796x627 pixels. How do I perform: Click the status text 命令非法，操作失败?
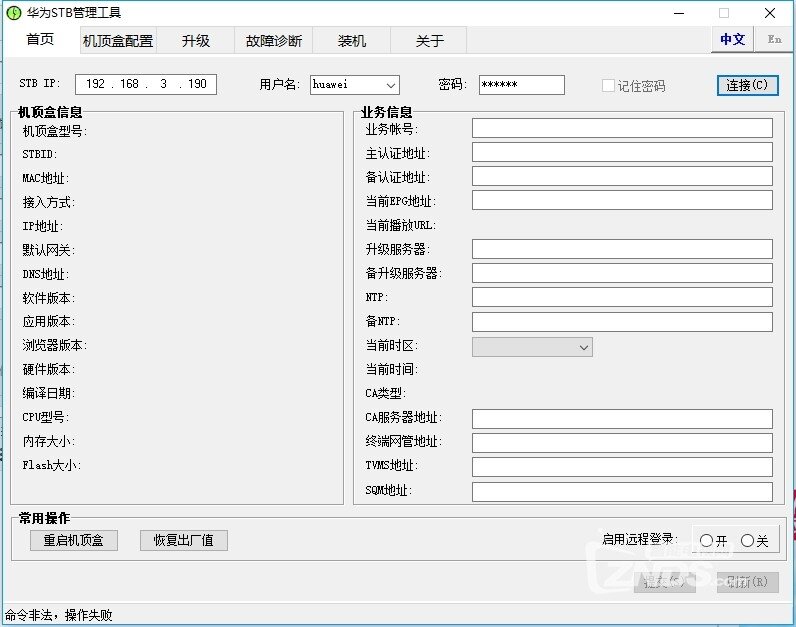click(59, 615)
